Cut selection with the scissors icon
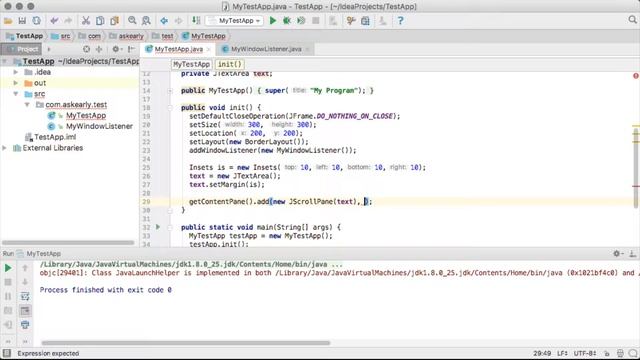 coord(86,20)
